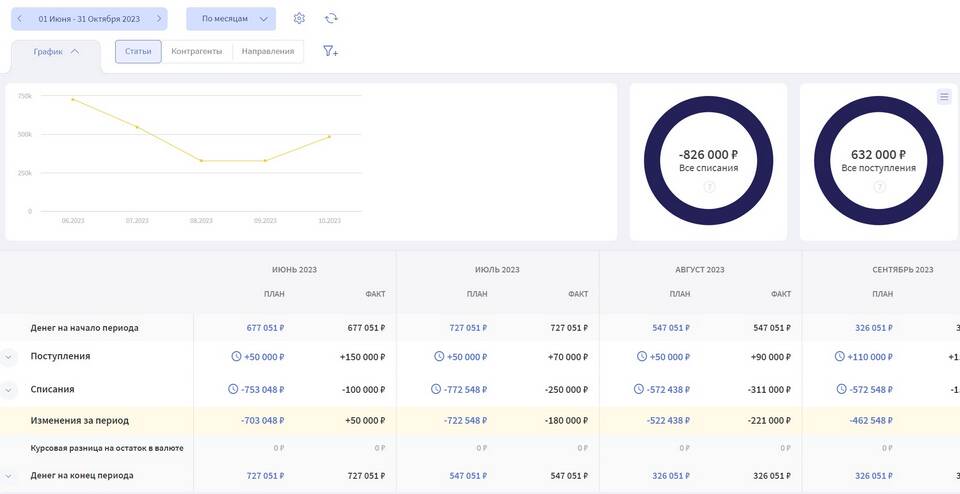The height and width of the screenshot is (494, 960).
Task: Select the Статьи tab
Action: 138,51
